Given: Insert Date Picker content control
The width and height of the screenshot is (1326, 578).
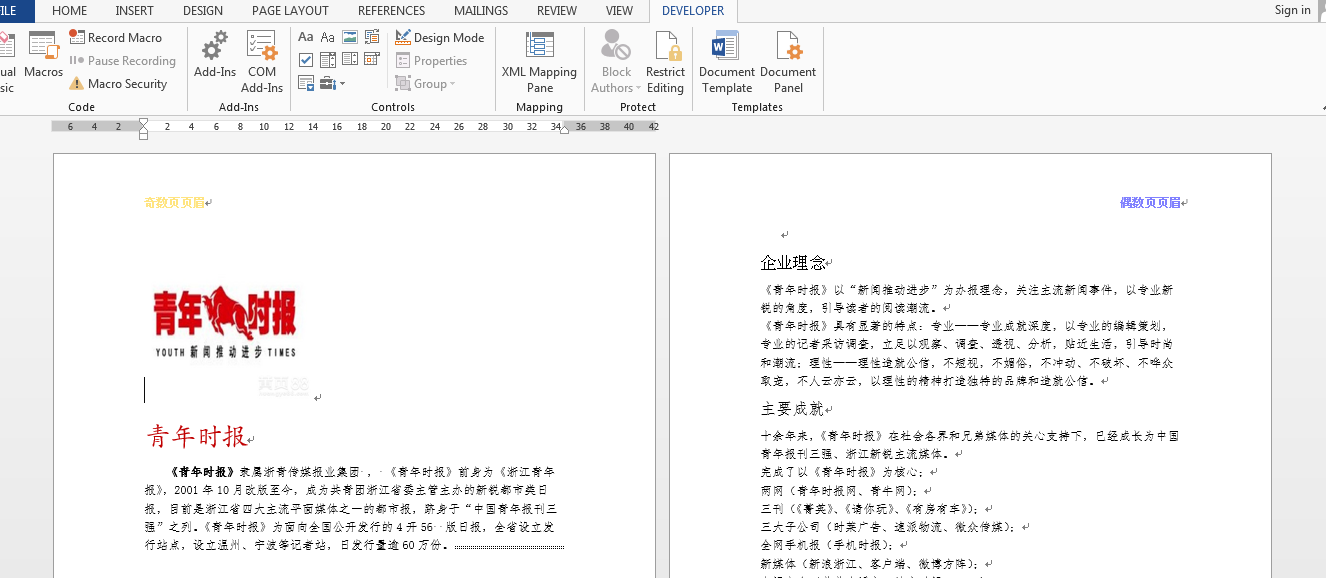Looking at the screenshot, I should (372, 60).
